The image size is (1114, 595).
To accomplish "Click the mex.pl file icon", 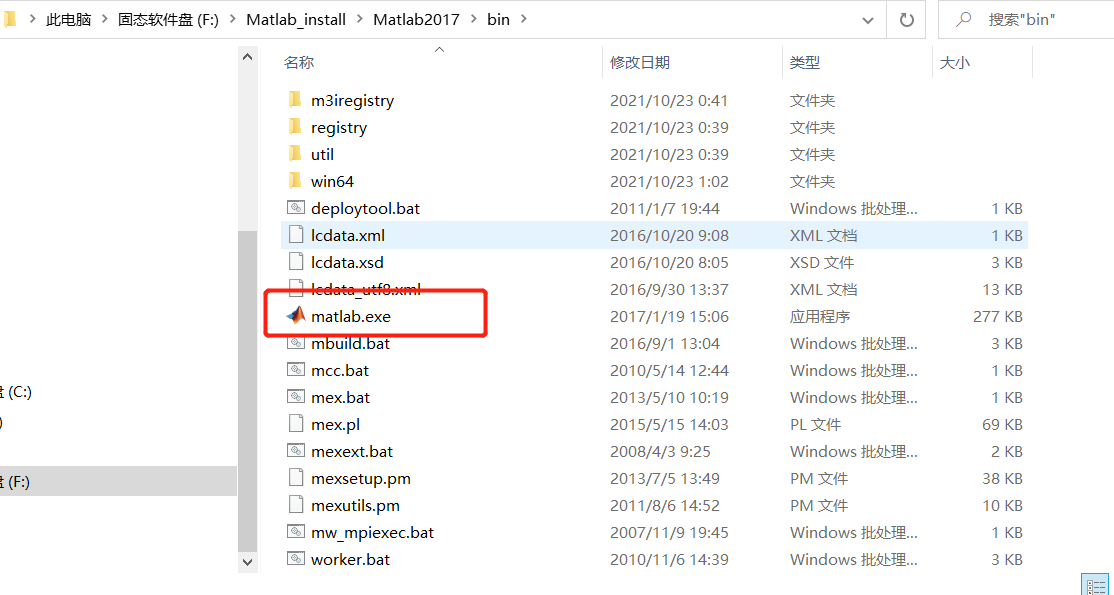I will pos(296,424).
